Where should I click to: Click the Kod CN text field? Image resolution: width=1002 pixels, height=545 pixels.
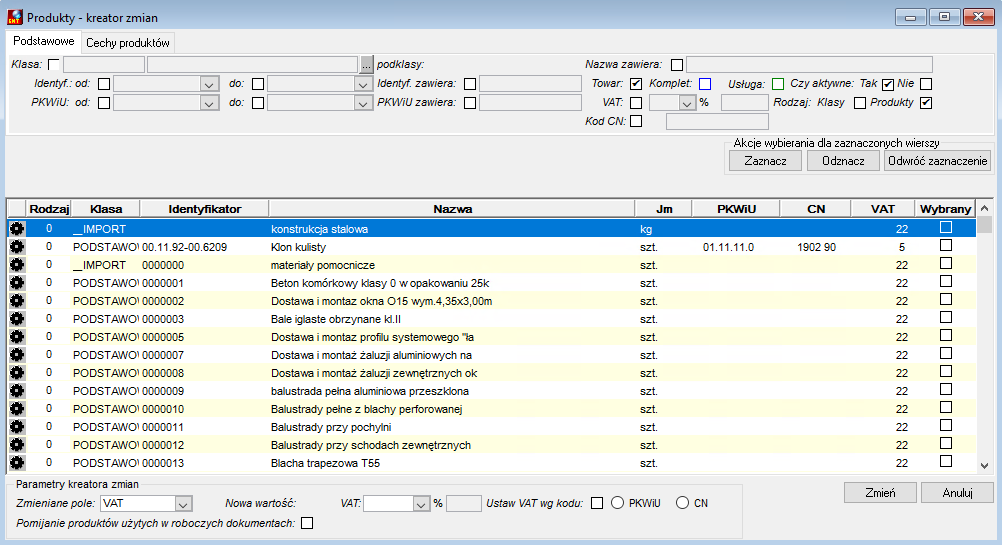[717, 121]
